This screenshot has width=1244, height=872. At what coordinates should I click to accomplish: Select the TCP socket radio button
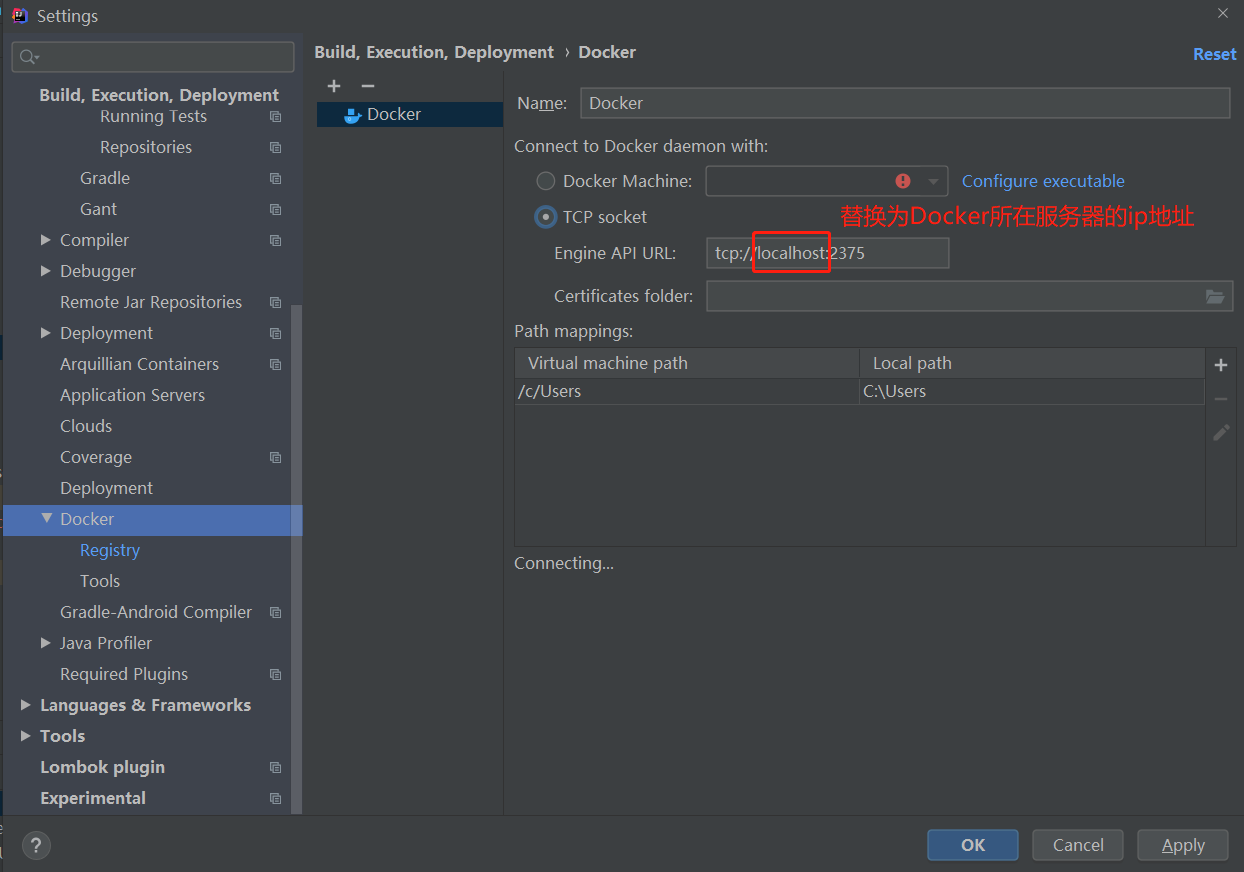click(x=546, y=217)
